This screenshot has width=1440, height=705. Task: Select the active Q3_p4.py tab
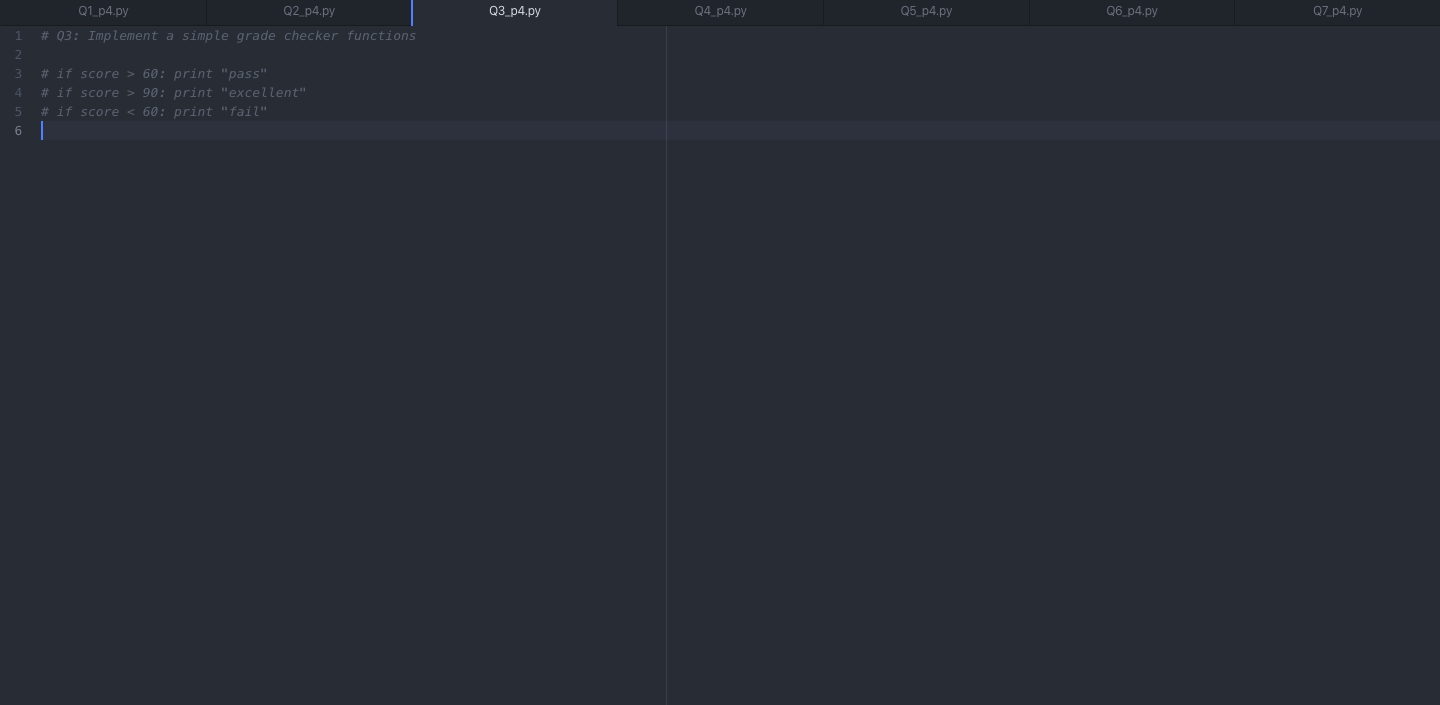click(514, 11)
